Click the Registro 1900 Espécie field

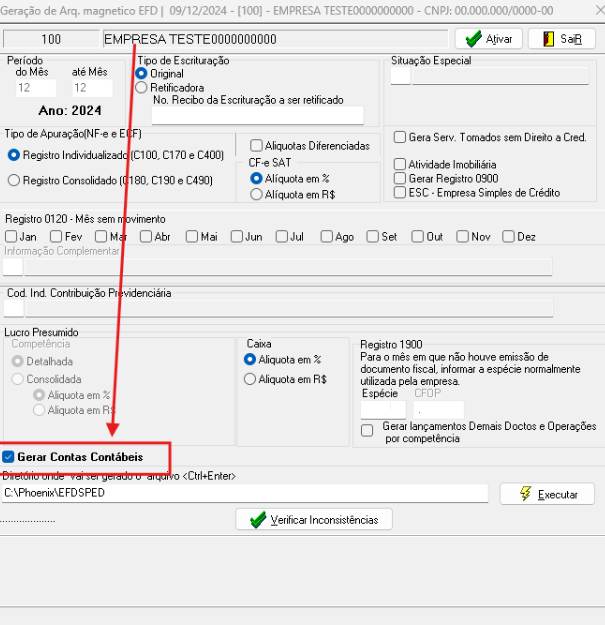click(383, 410)
